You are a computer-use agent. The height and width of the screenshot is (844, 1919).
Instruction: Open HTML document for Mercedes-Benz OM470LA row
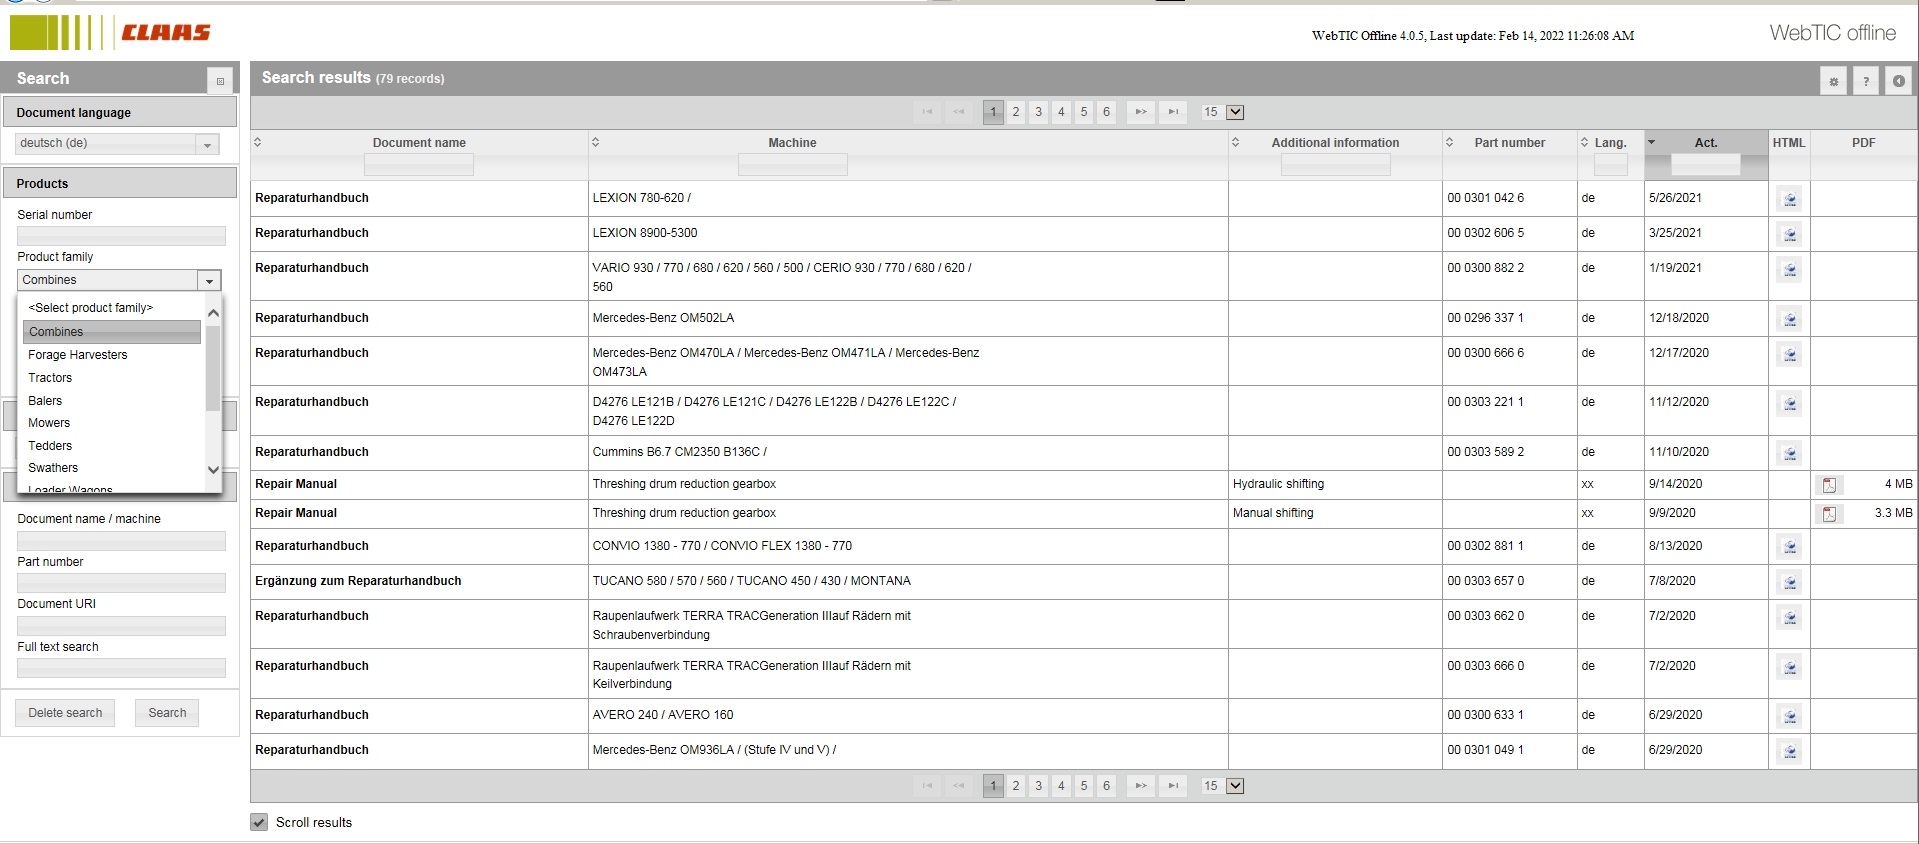click(x=1790, y=354)
